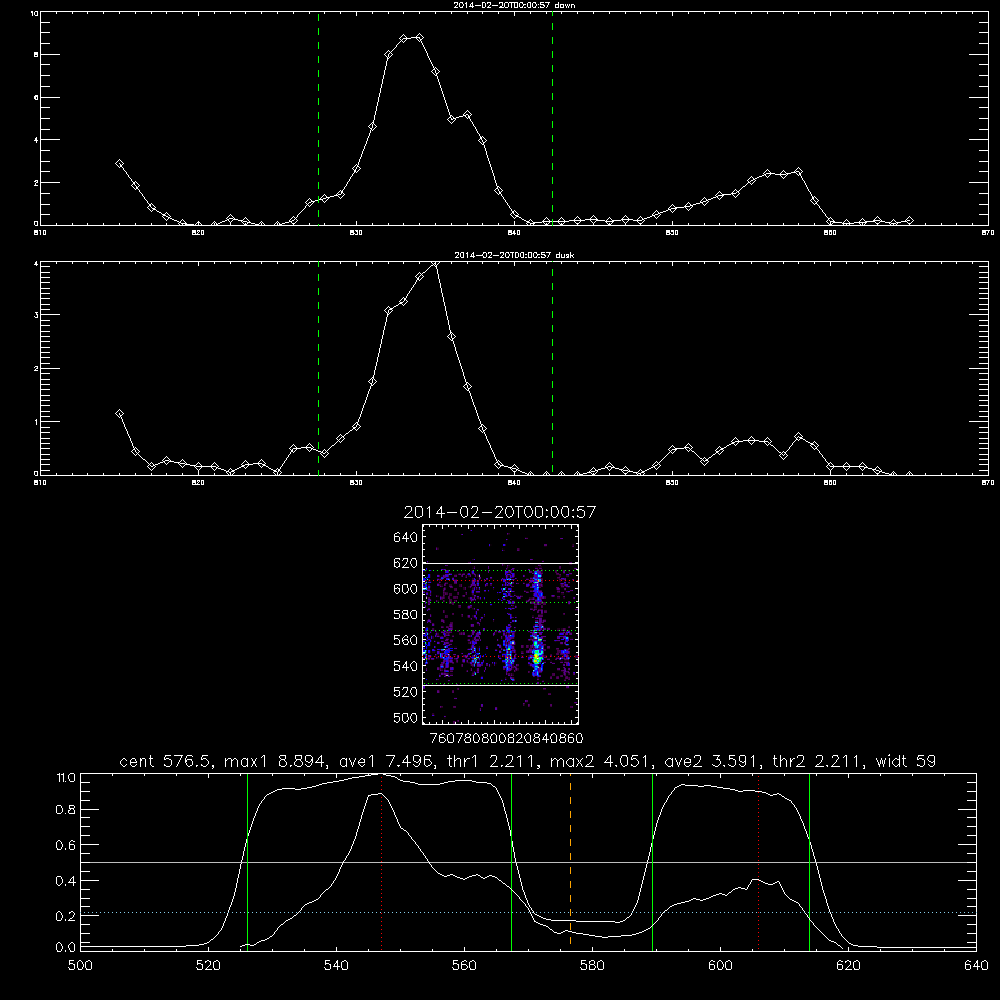
Task: Click the rightmost green vertical line in bottom plot
Action: 809,861
